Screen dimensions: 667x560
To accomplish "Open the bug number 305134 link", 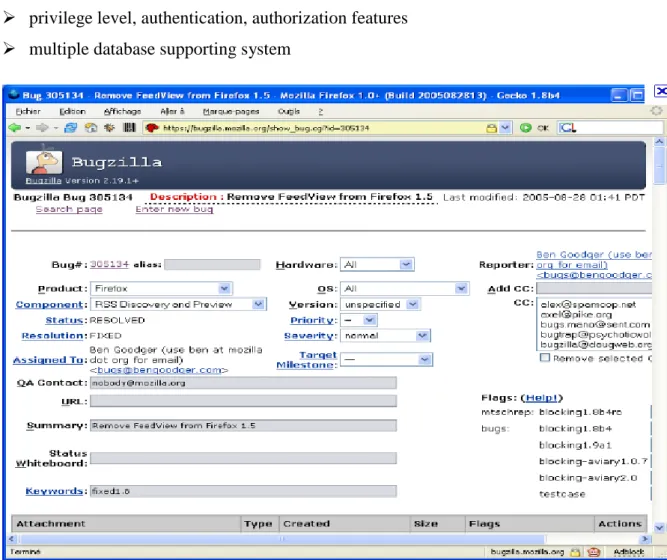I will click(x=109, y=264).
